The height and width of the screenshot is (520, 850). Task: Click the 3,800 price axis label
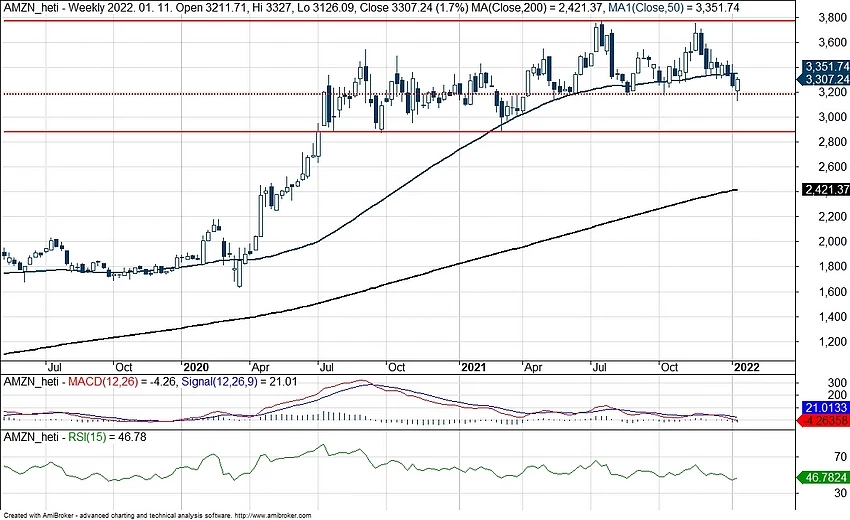(832, 18)
